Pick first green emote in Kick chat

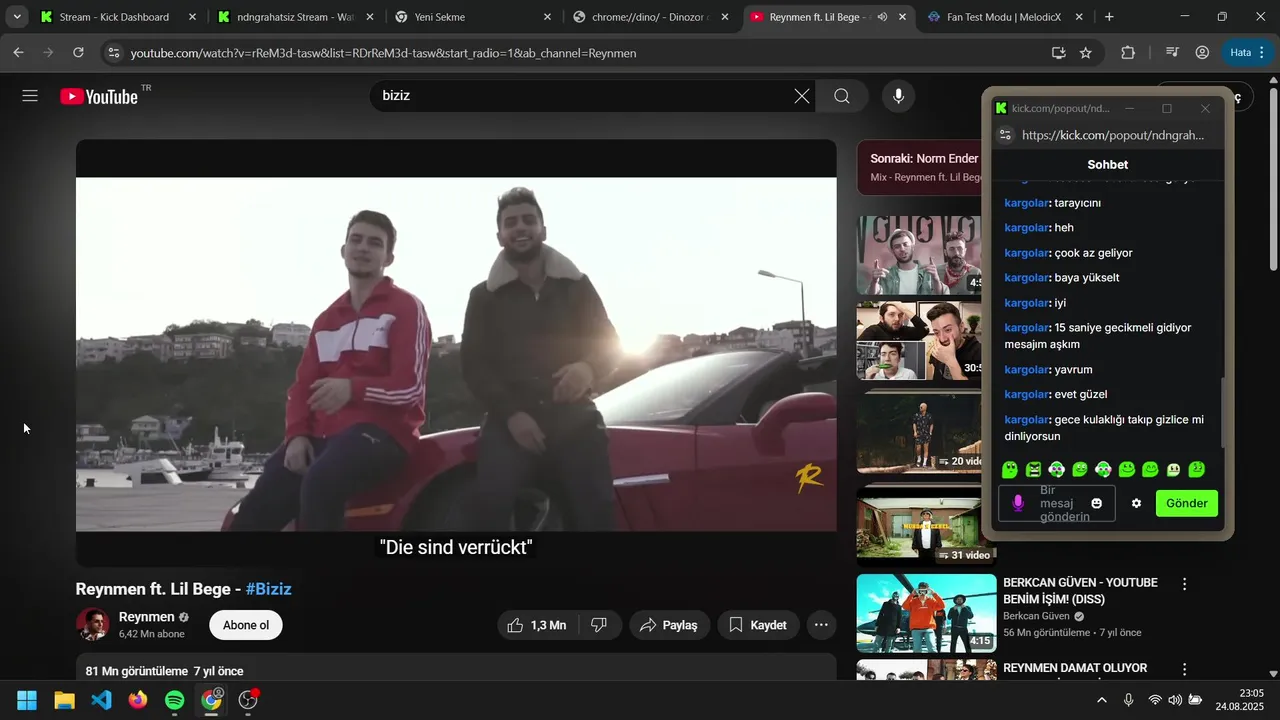pyautogui.click(x=1010, y=469)
